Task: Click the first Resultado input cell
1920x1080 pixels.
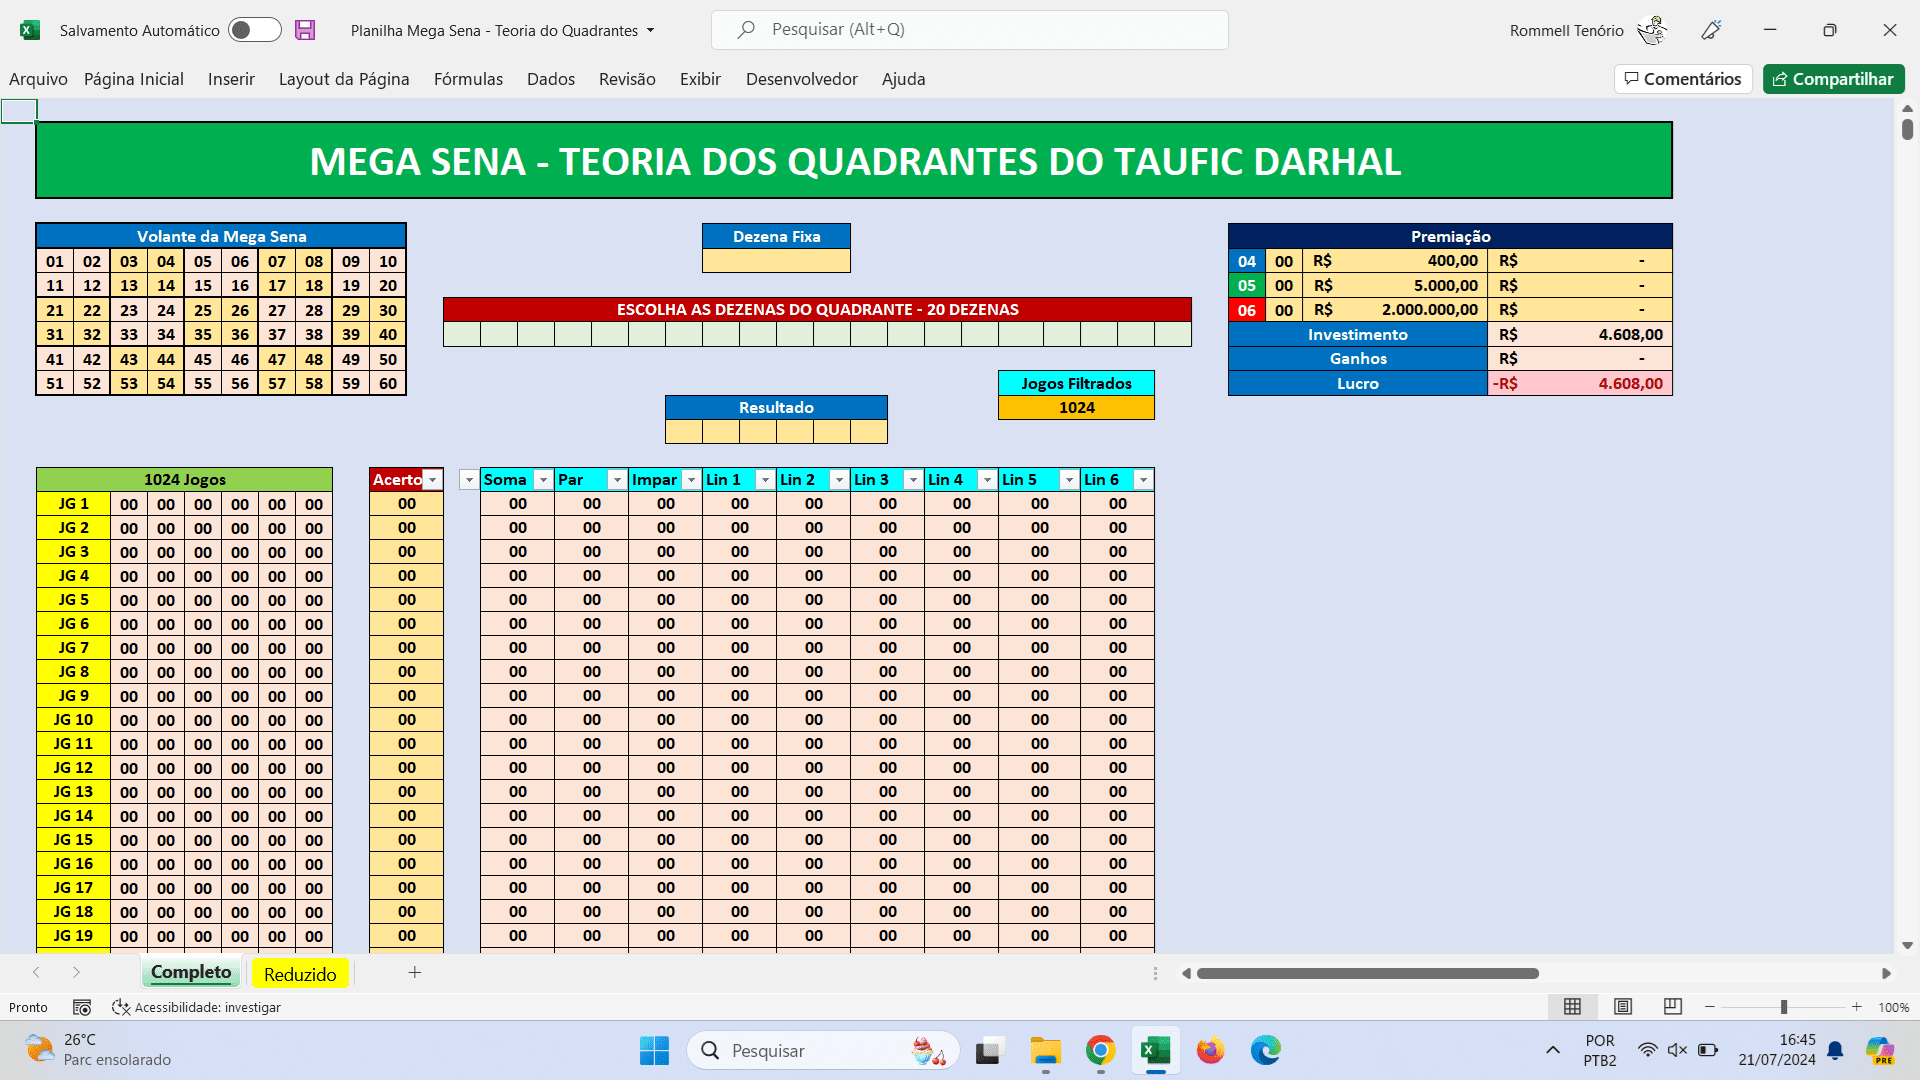Action: 684,431
